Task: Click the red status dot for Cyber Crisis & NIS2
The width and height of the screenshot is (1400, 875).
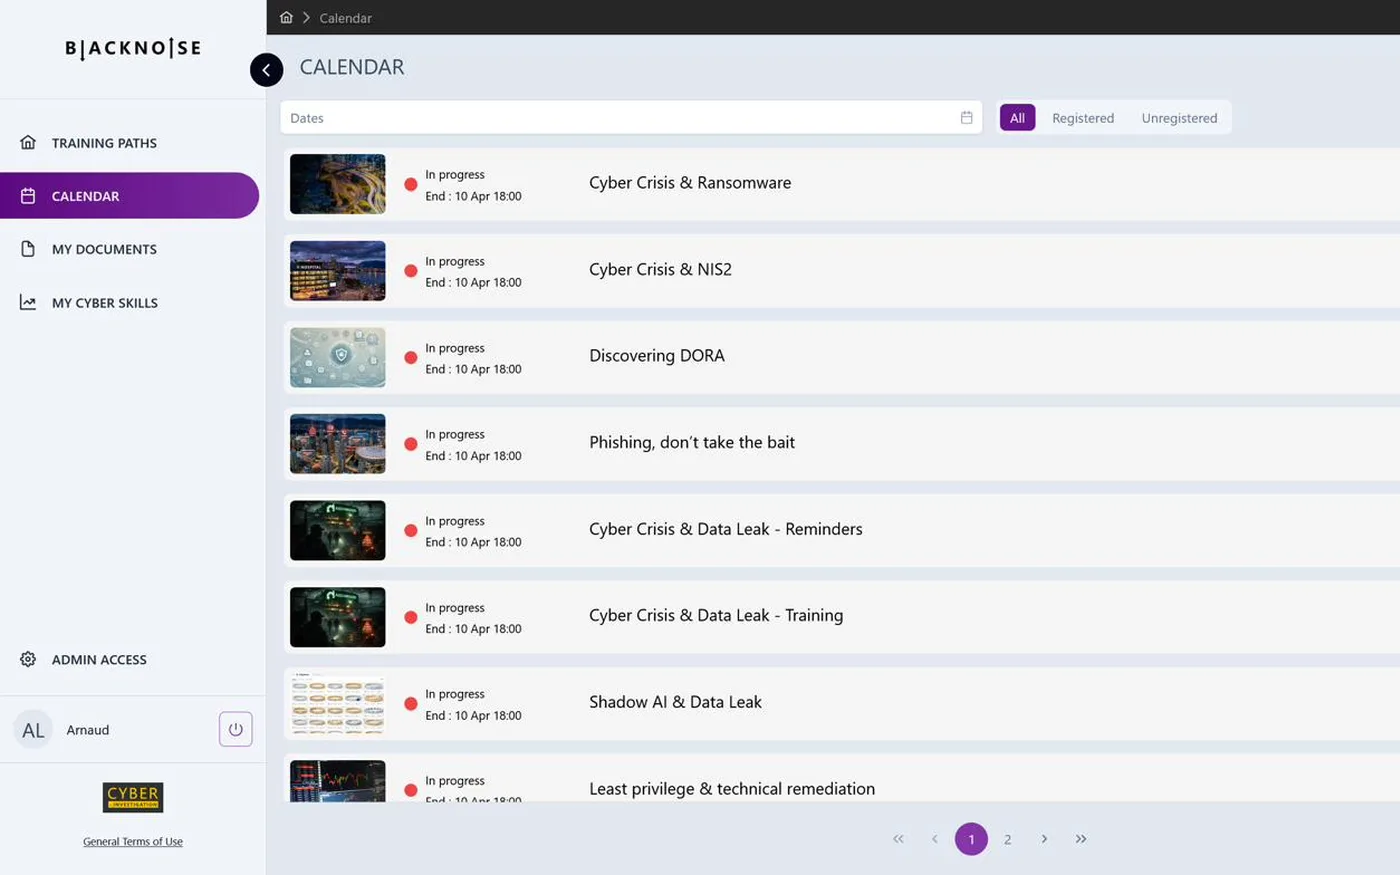Action: 411,271
